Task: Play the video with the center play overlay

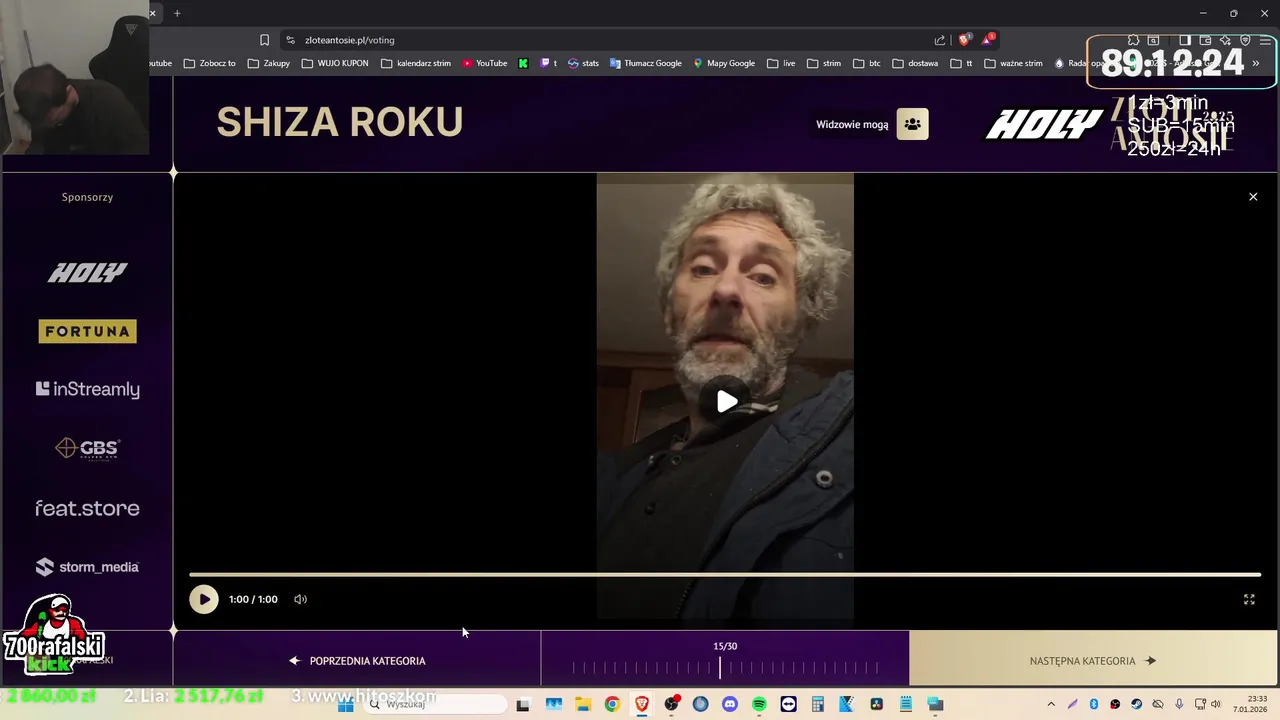Action: point(727,401)
